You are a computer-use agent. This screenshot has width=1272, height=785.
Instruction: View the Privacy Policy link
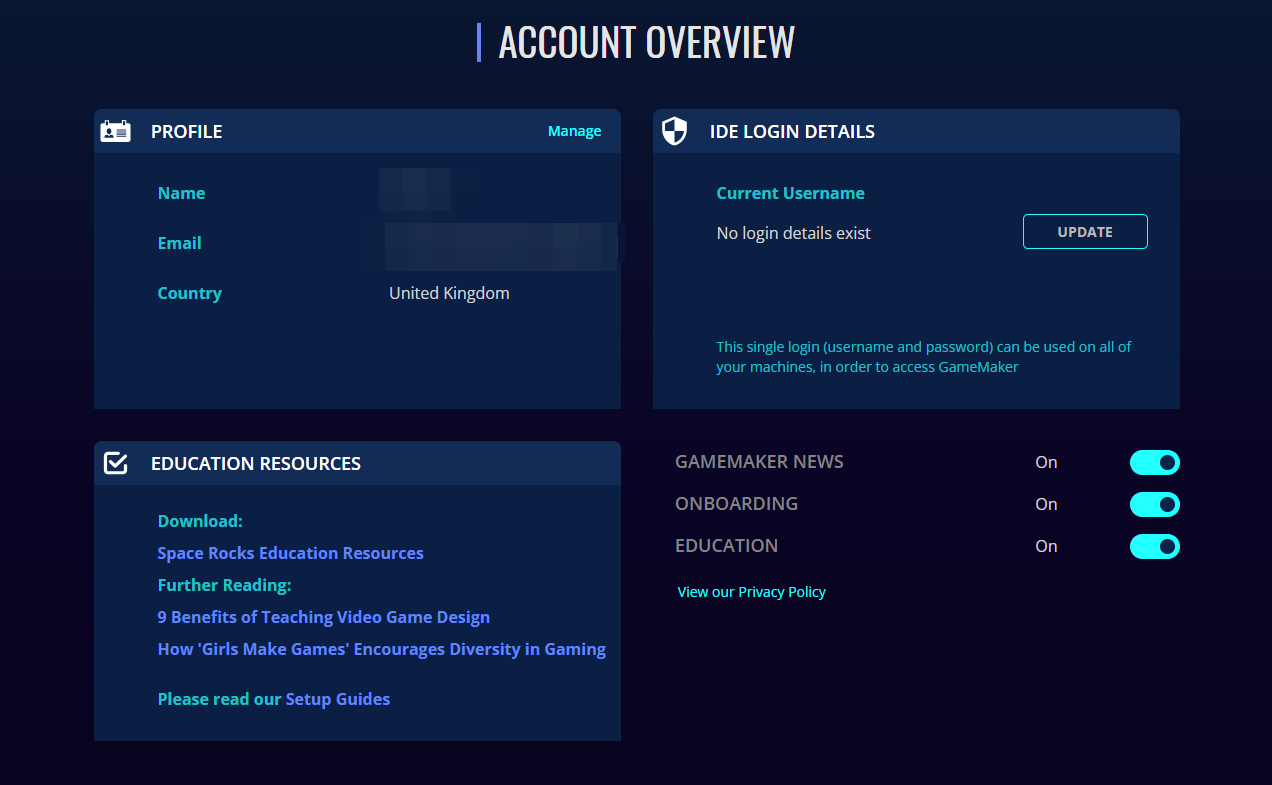751,591
